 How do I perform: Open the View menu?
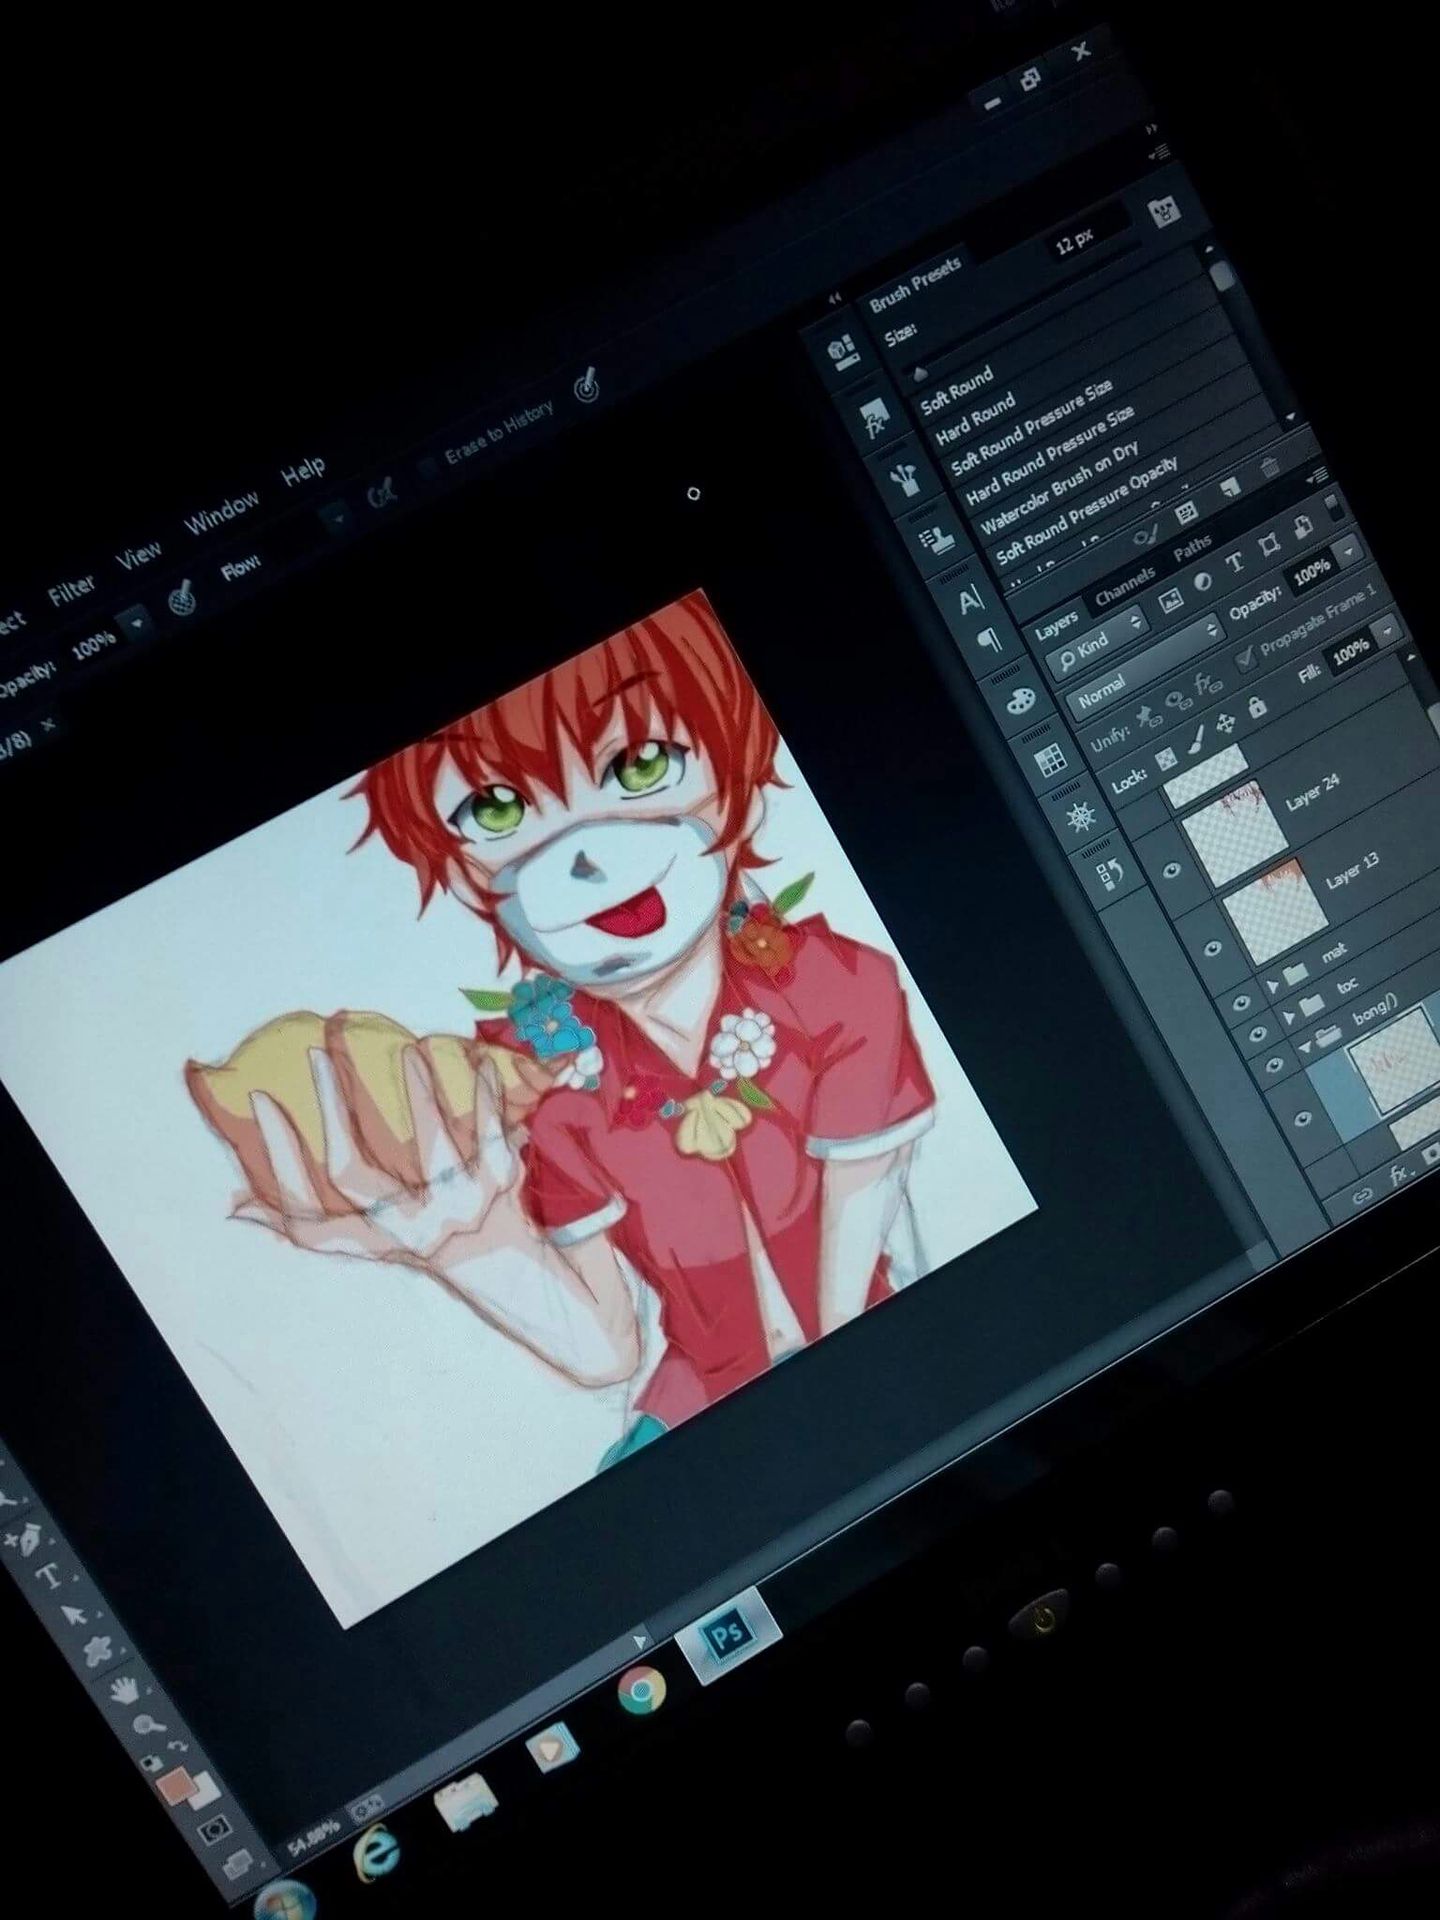point(139,554)
